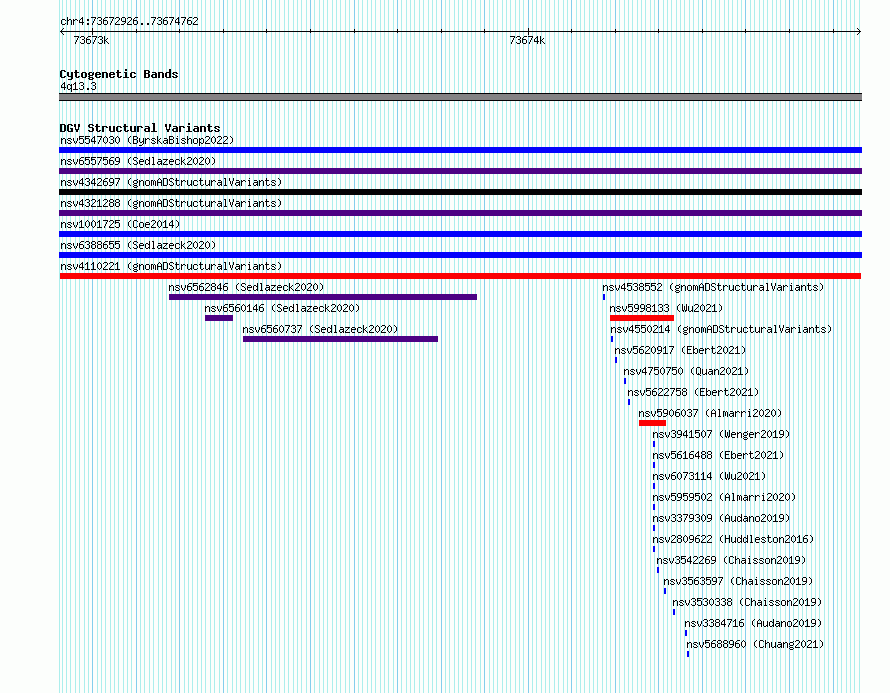Open nsv4110221 (gnomADStructuralVariants) label
Image resolution: width=890 pixels, height=693 pixels.
tap(171, 266)
